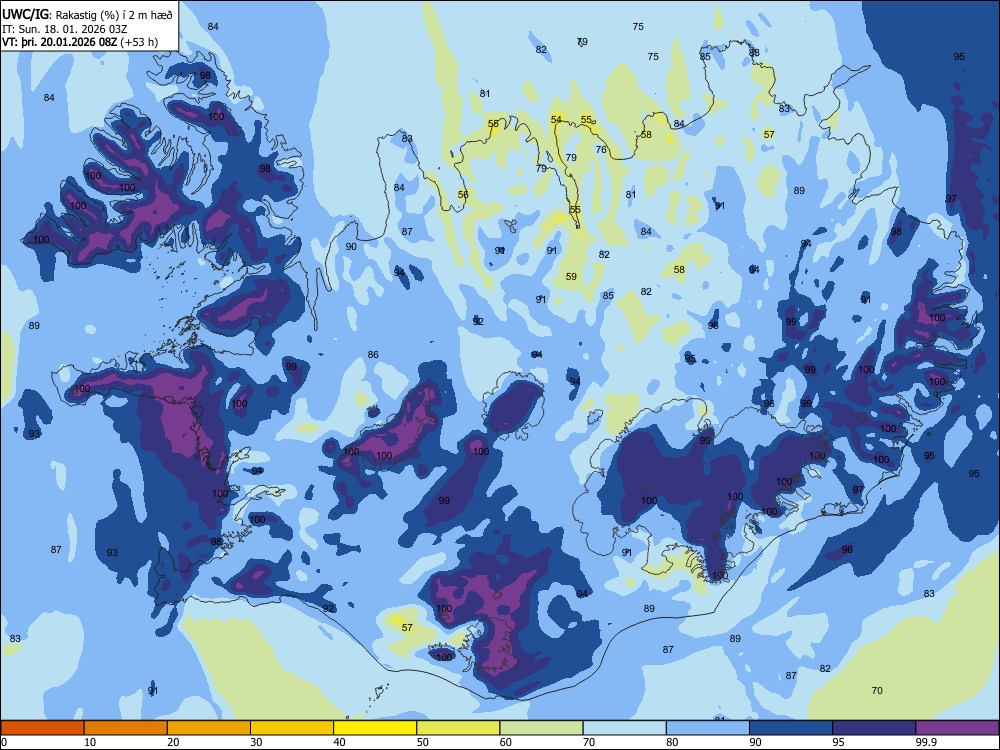
Task: Click the 'VT: þri. 20.01.2026 08Z (+53 h)' line
Action: [80, 42]
